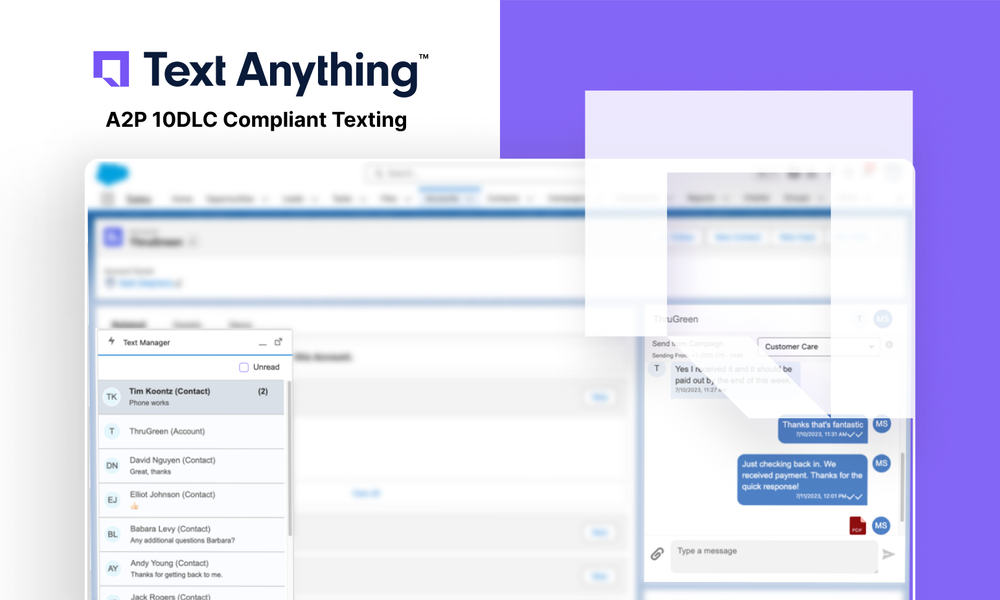Open the red PDF attachment in the conversation
The height and width of the screenshot is (600, 1000).
pyautogui.click(x=858, y=524)
